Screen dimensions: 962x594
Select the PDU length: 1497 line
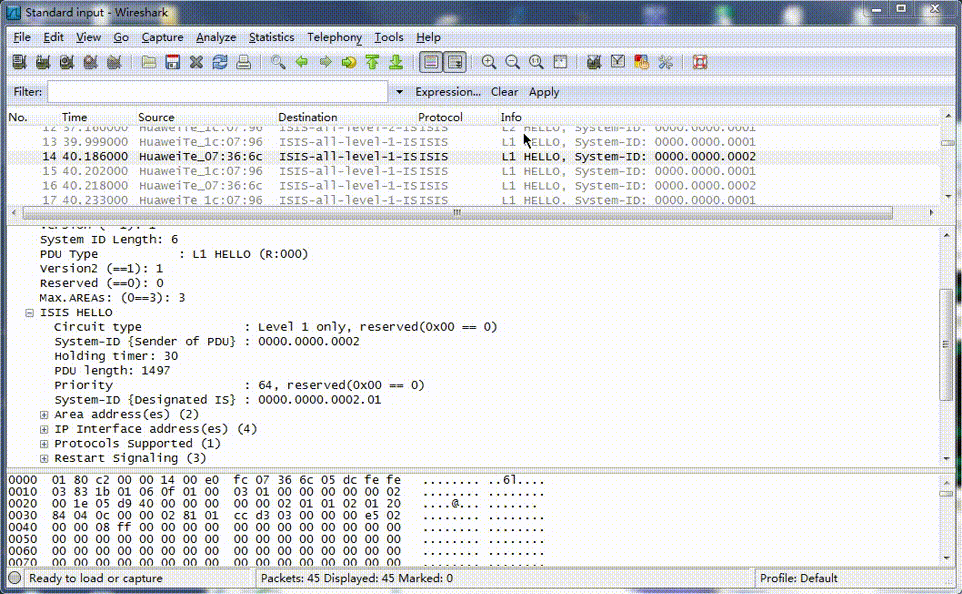tap(112, 371)
